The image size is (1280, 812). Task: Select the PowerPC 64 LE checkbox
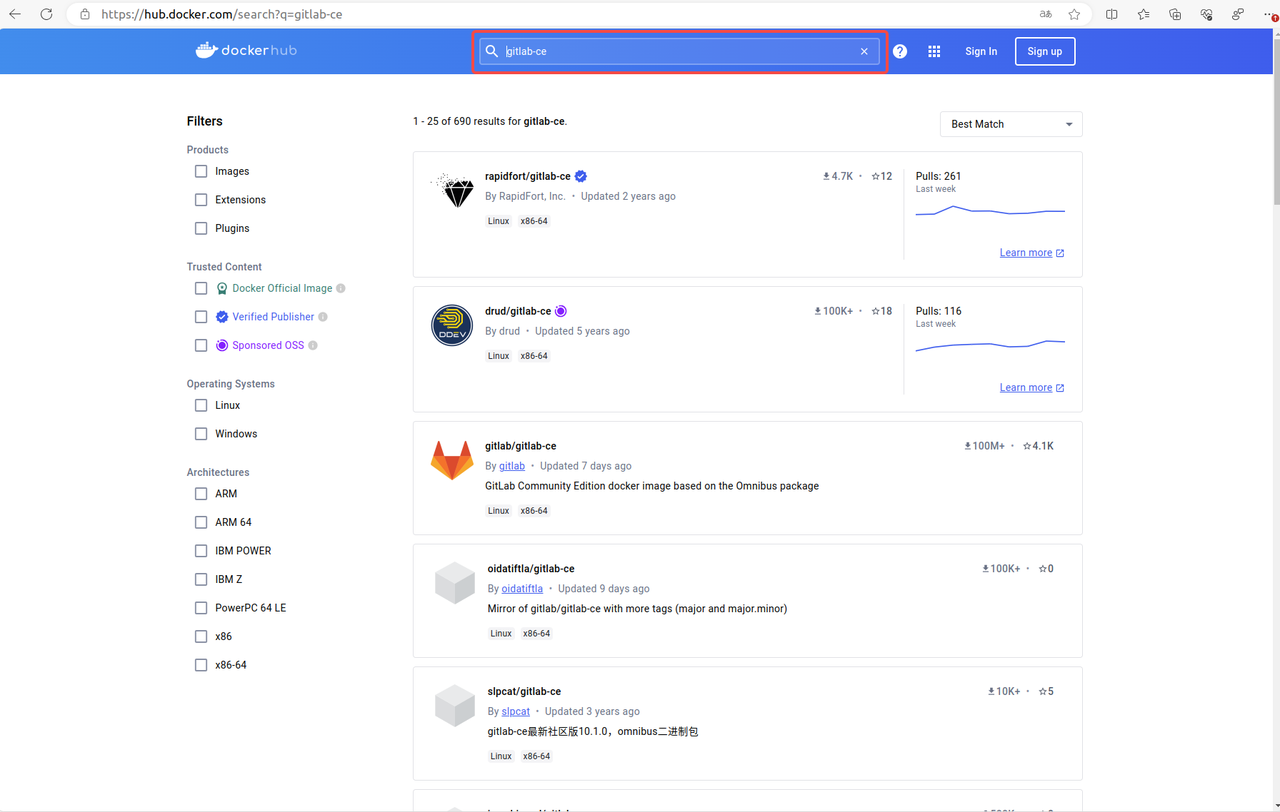[x=201, y=608]
